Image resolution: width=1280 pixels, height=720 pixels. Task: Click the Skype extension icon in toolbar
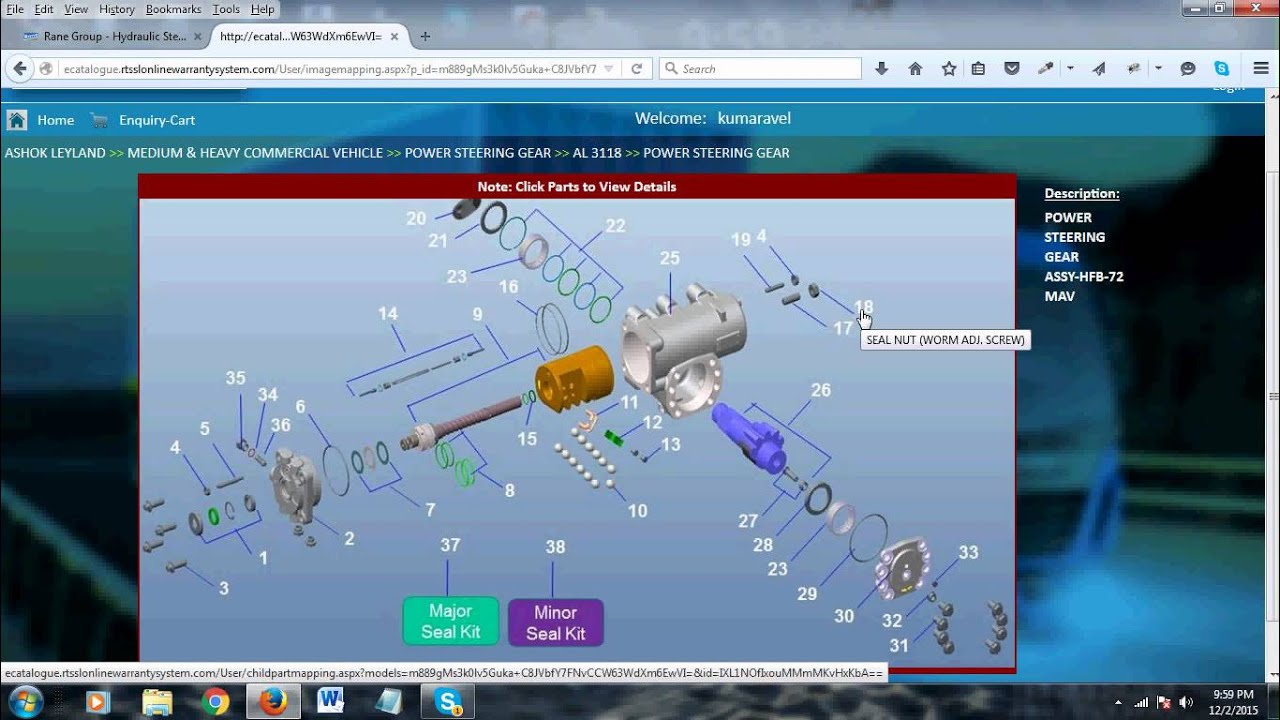click(1222, 69)
